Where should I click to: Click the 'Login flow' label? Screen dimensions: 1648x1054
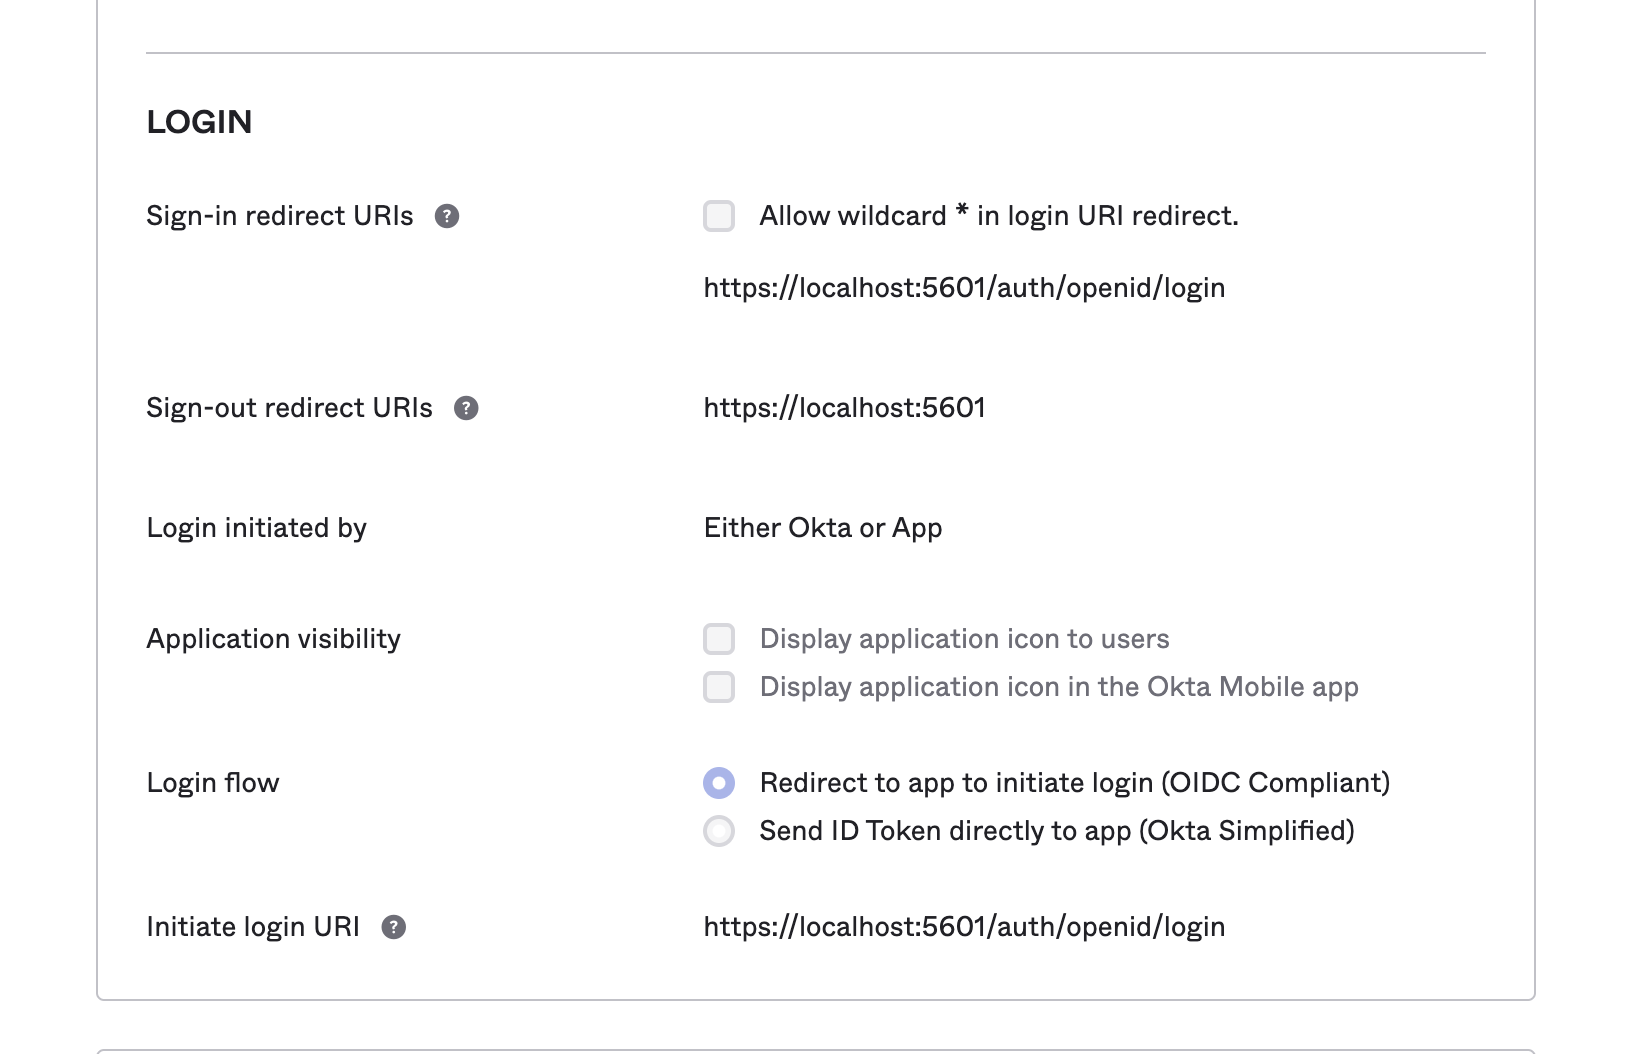click(x=212, y=783)
